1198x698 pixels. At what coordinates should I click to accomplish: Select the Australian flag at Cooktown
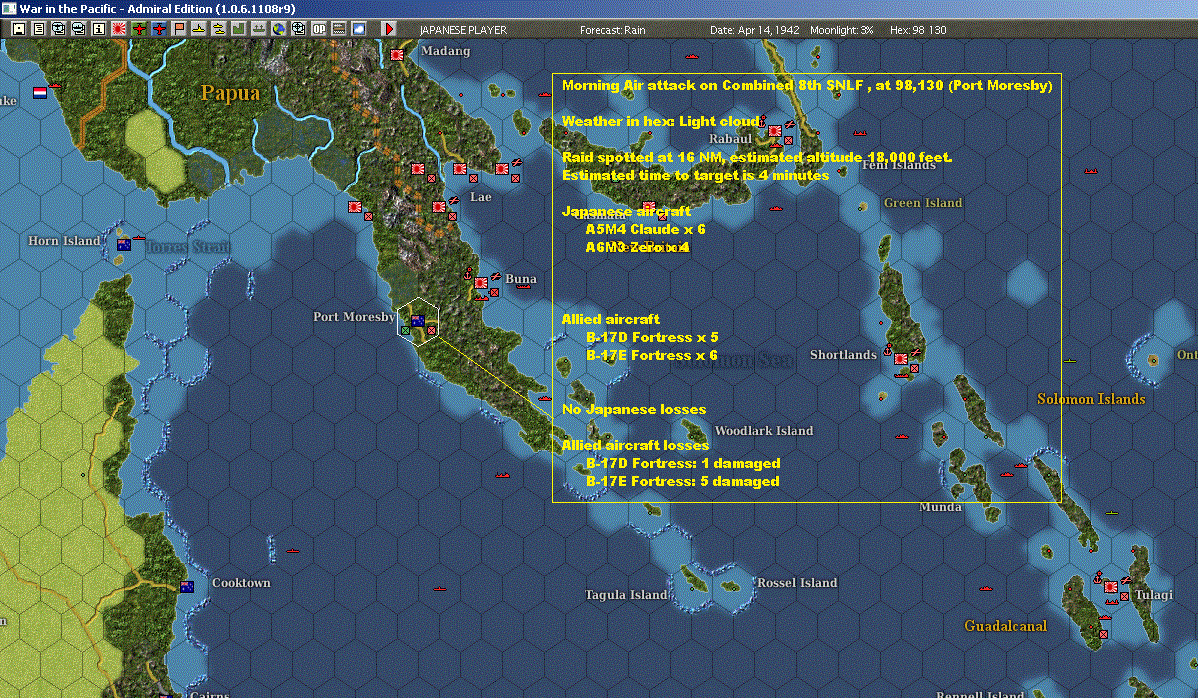tap(187, 587)
